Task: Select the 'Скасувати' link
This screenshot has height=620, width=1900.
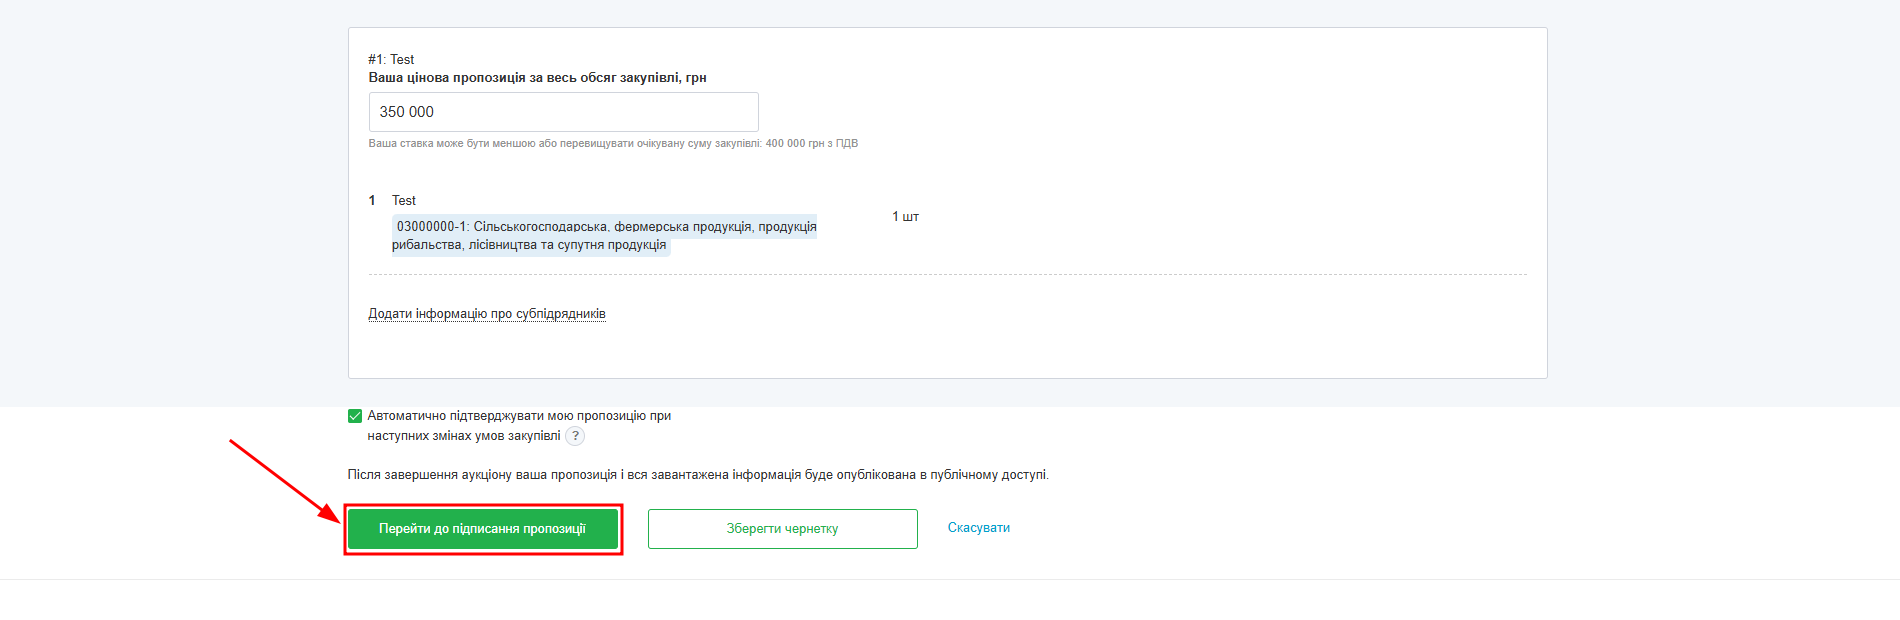Action: 978,528
